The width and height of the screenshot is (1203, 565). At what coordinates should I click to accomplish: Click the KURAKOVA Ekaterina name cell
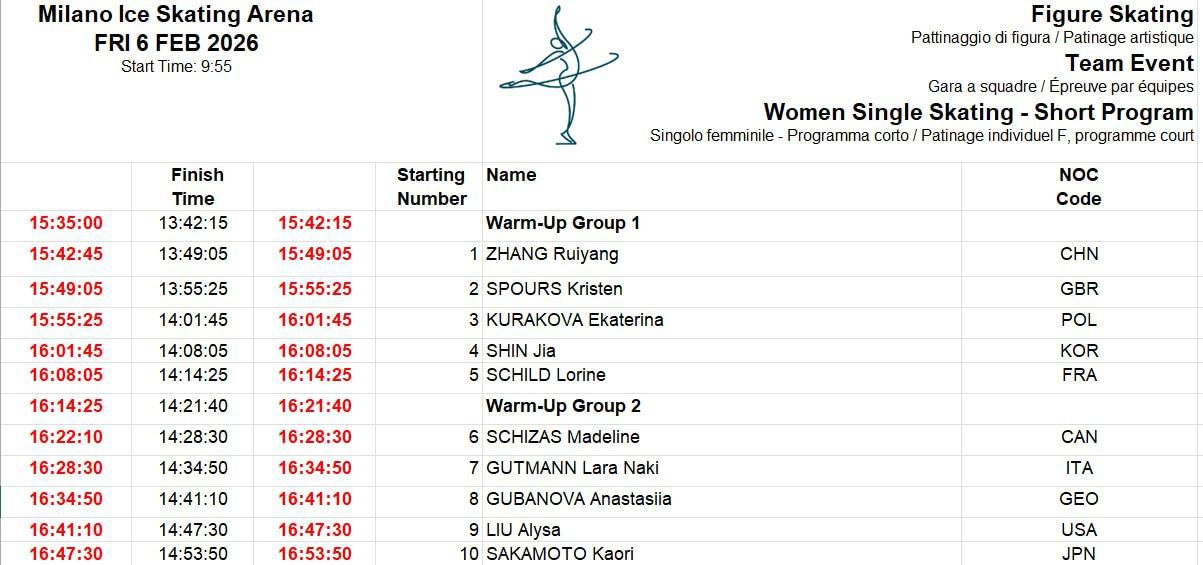(x=575, y=320)
